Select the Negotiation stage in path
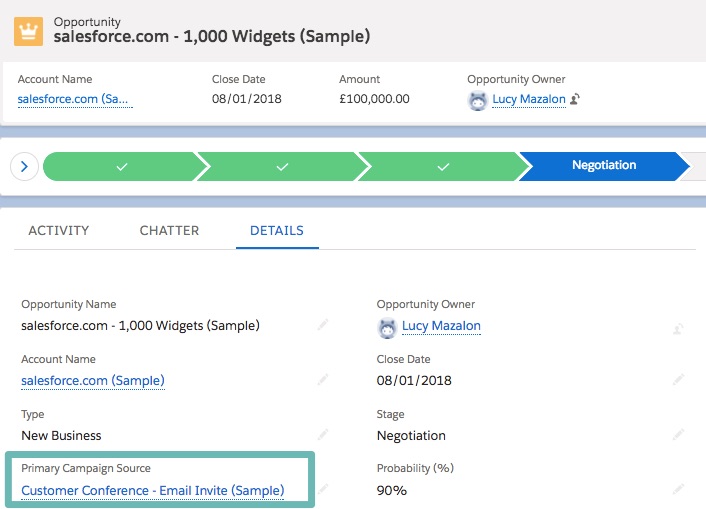 click(604, 166)
